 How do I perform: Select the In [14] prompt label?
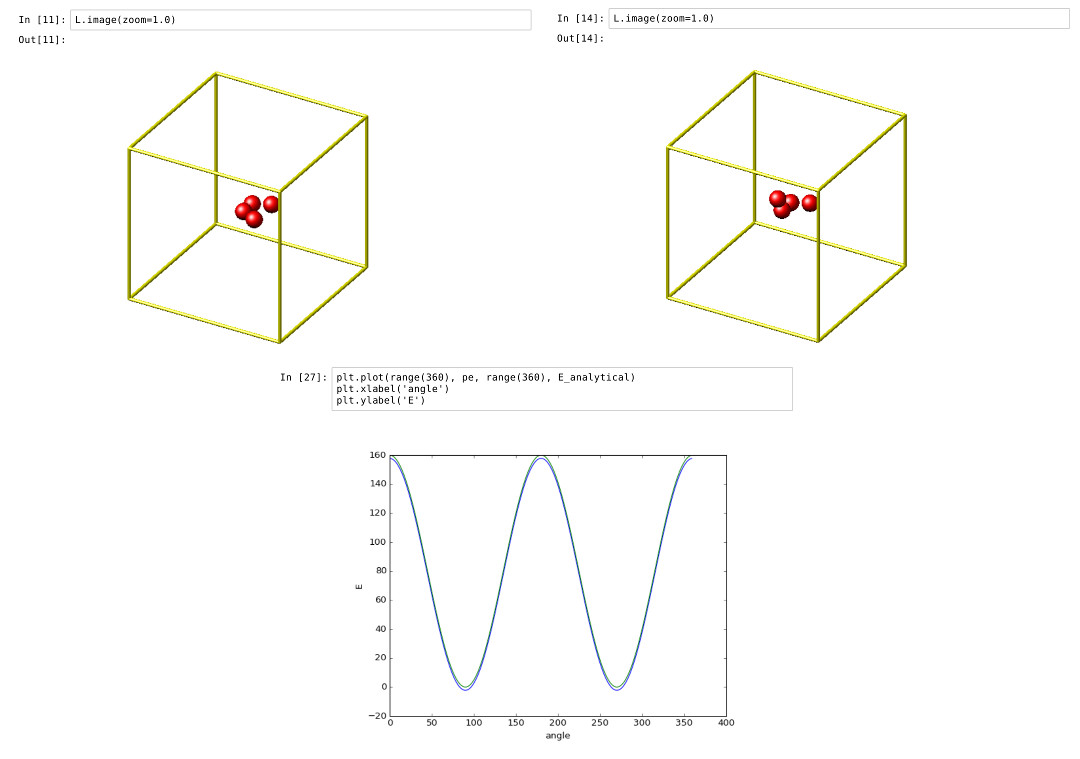pyautogui.click(x=580, y=19)
